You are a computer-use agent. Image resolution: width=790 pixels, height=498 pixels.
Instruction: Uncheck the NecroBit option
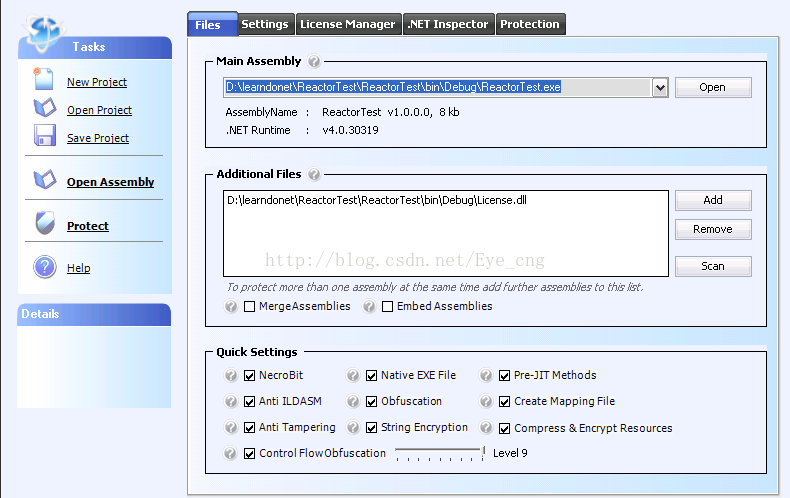pos(249,376)
